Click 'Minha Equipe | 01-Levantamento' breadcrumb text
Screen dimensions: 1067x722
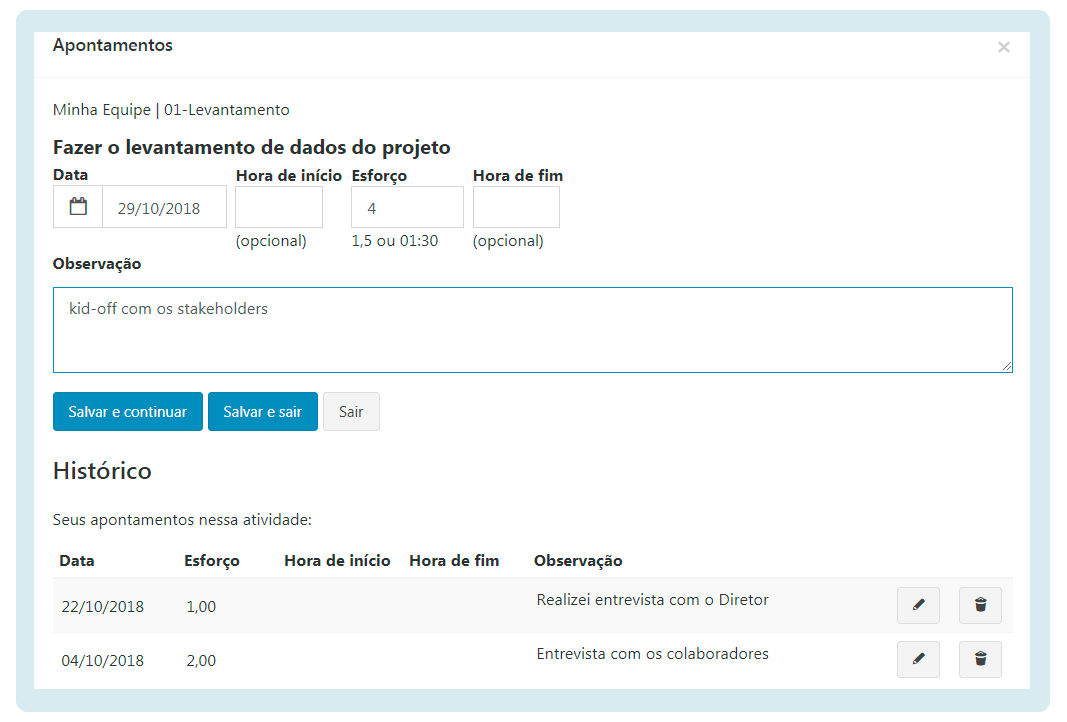click(x=171, y=110)
